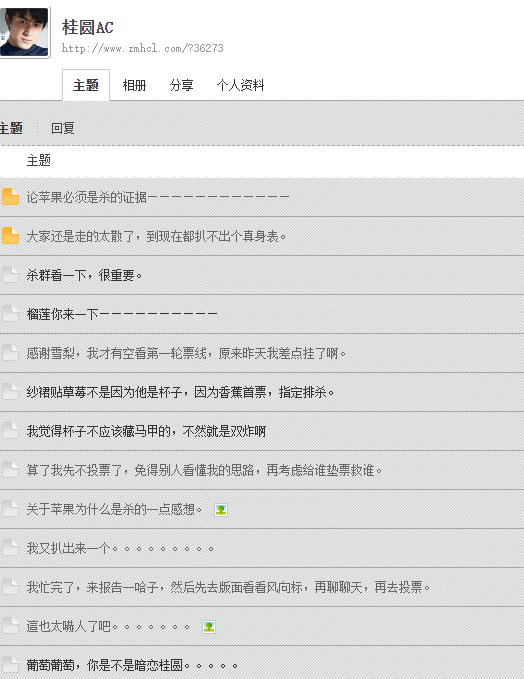Open thread 感谢雪梨，我才有空看第一轮票线
Screen dimensions: 524x679
coord(186,353)
